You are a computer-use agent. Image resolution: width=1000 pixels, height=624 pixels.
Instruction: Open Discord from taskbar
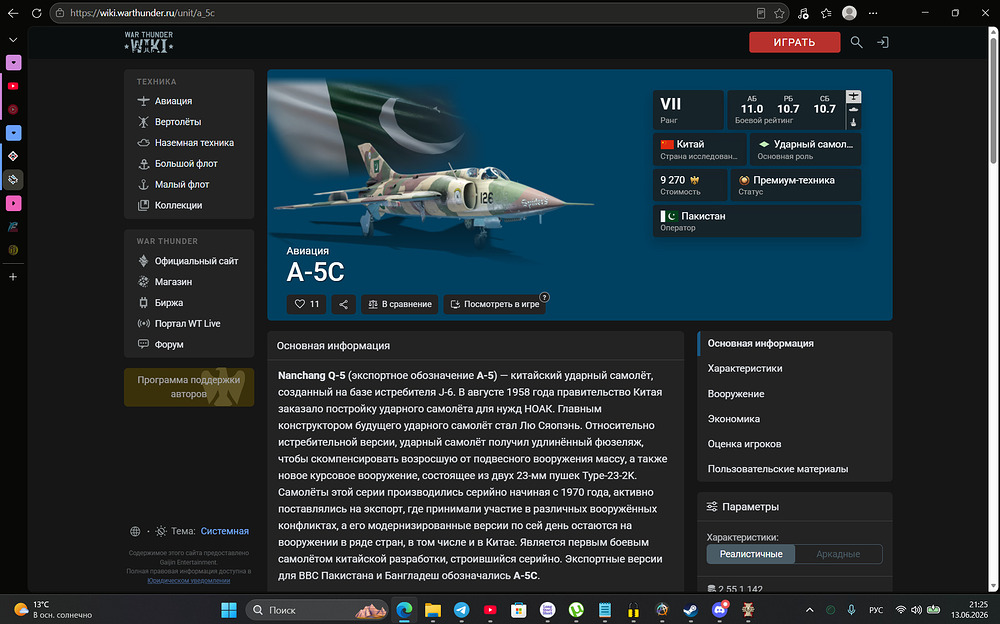719,610
